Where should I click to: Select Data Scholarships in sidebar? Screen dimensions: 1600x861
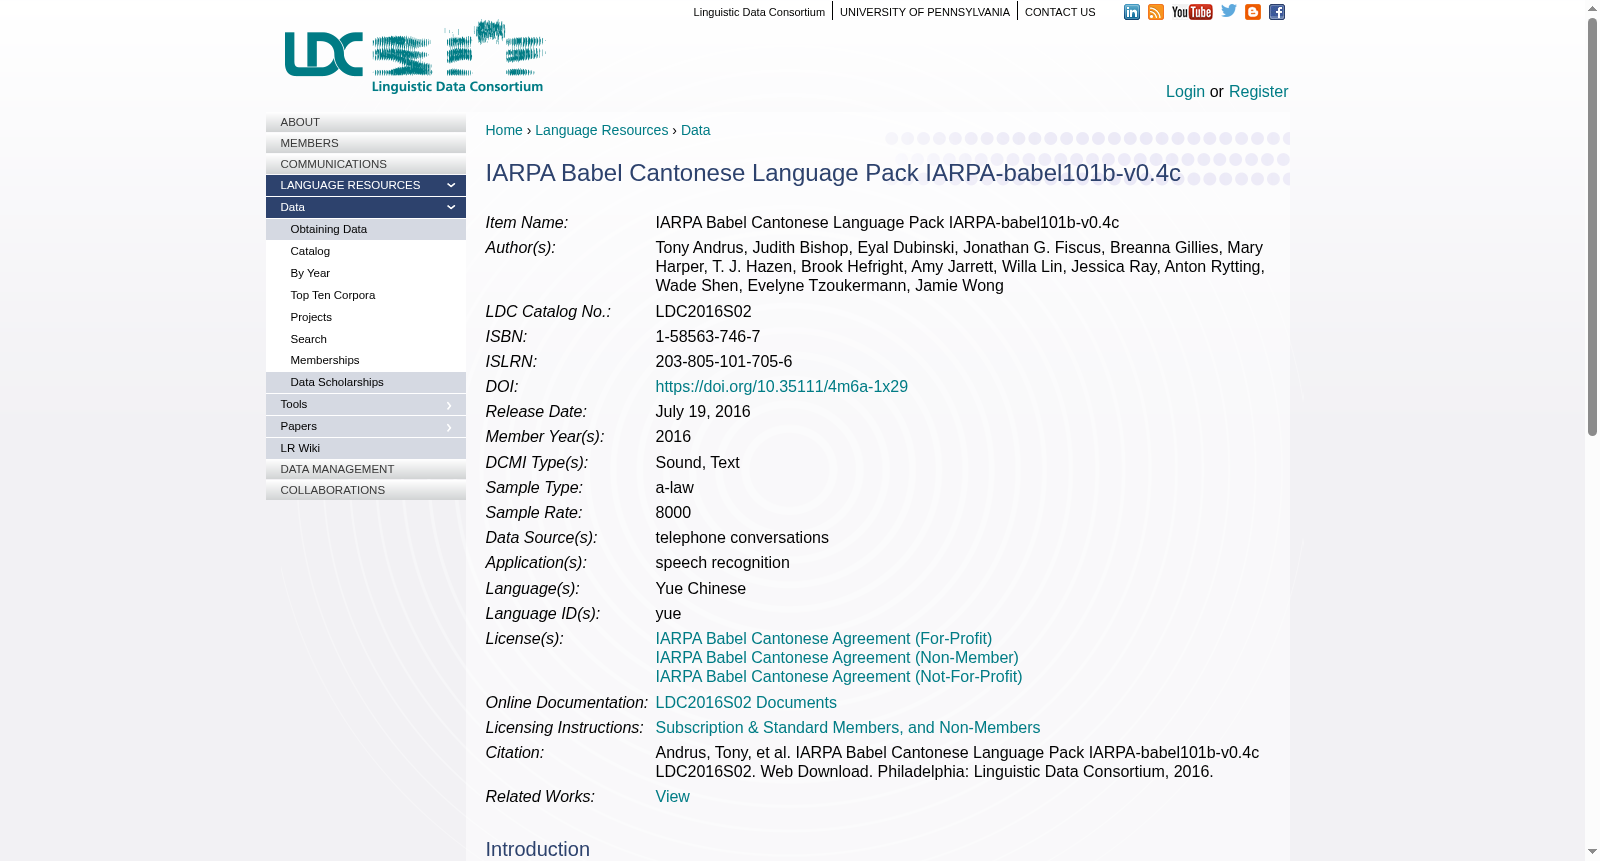pyautogui.click(x=366, y=382)
